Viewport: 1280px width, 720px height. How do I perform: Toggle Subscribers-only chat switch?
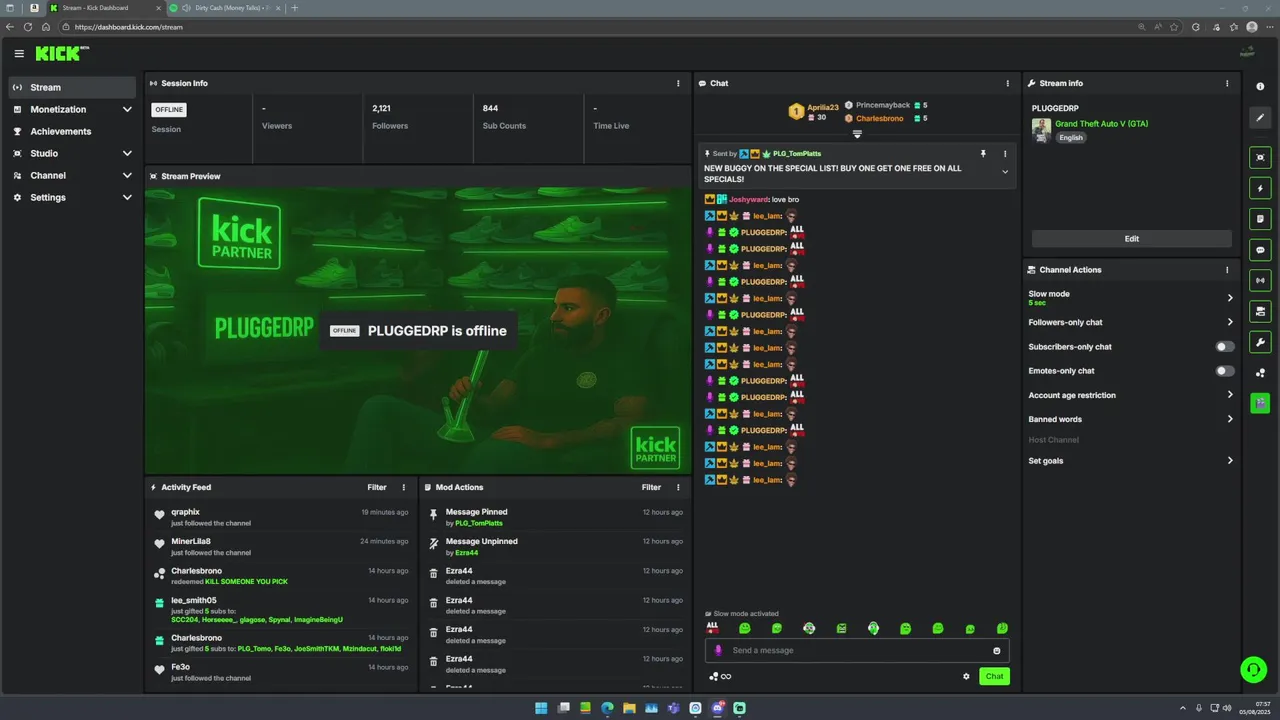tap(1224, 347)
